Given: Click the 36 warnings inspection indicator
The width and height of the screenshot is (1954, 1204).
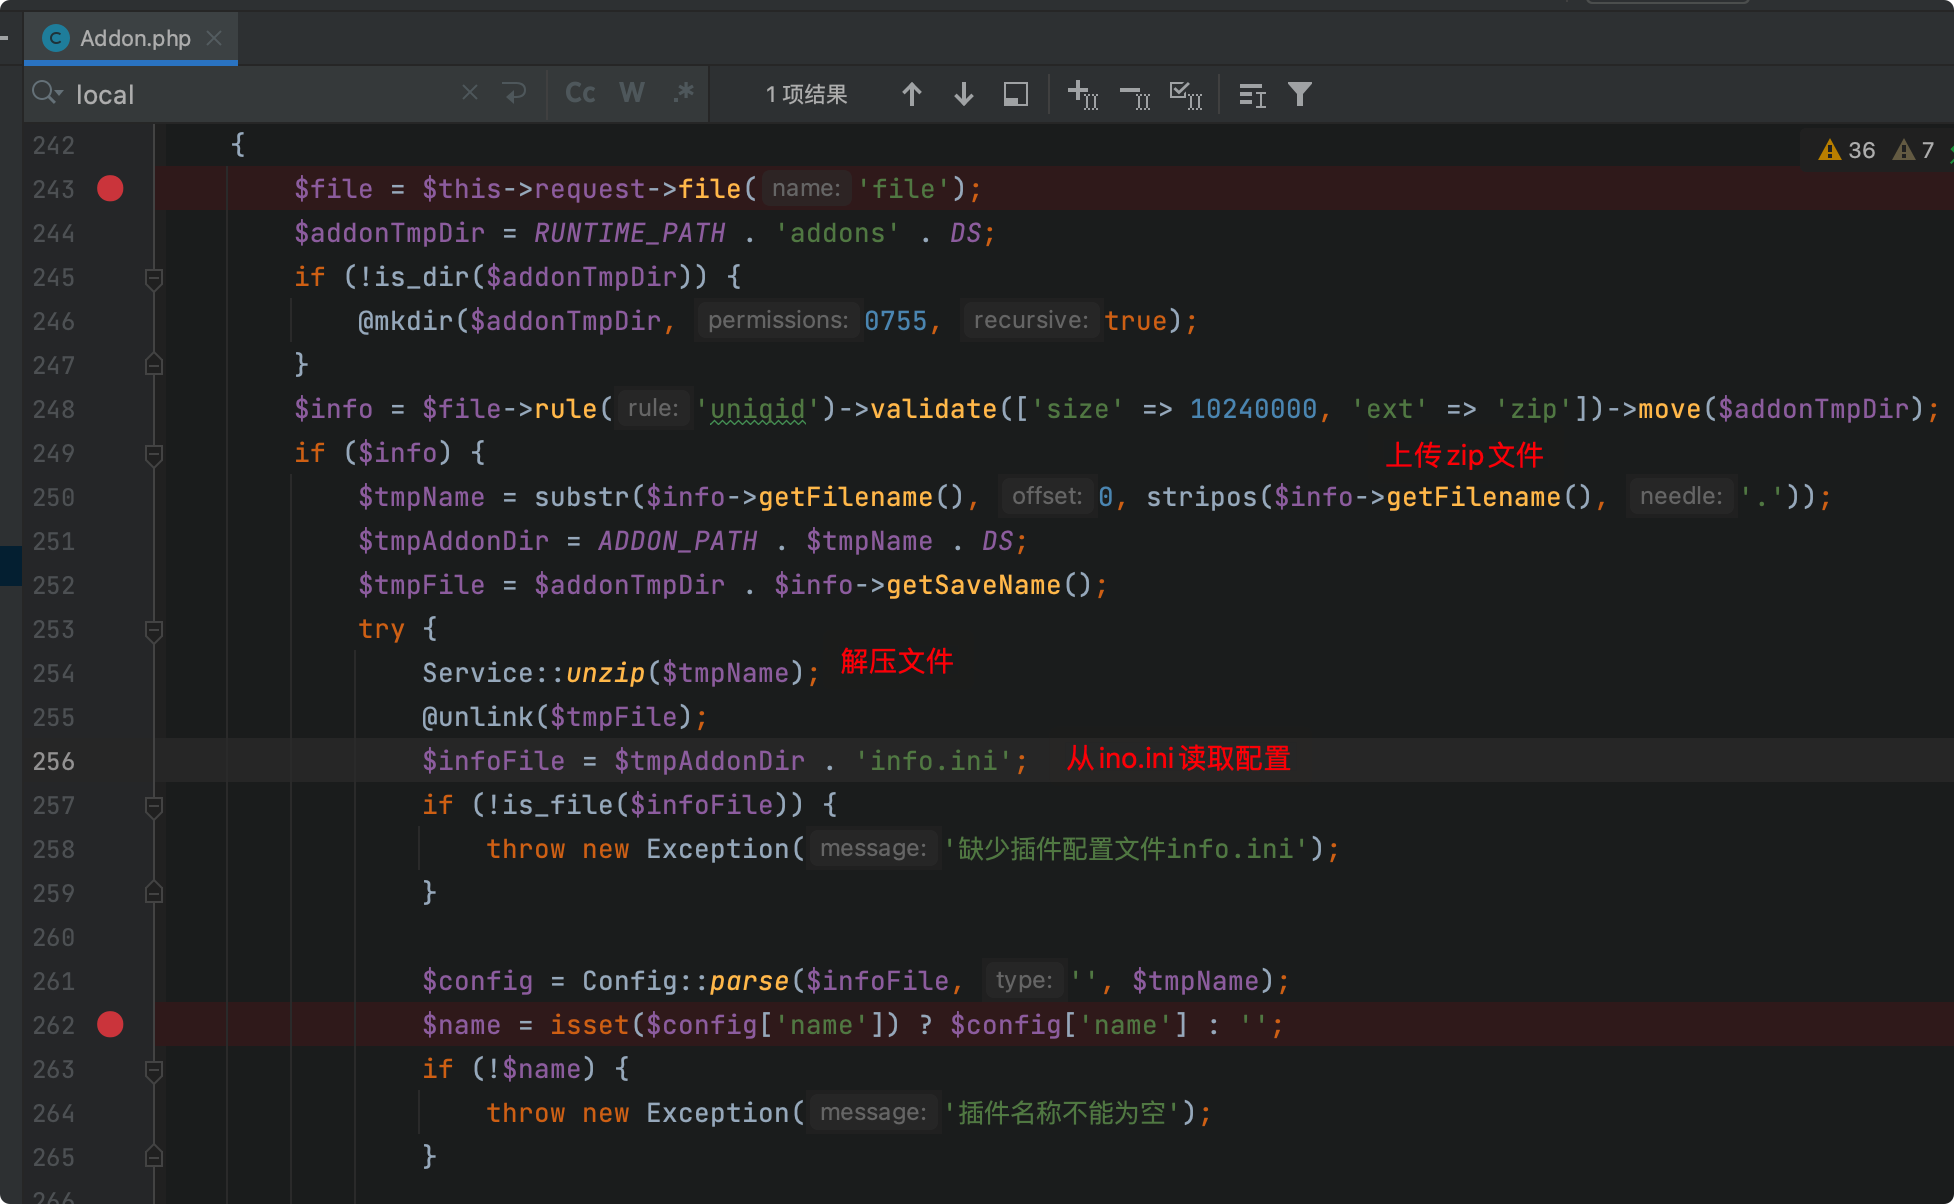Looking at the screenshot, I should point(1847,150).
